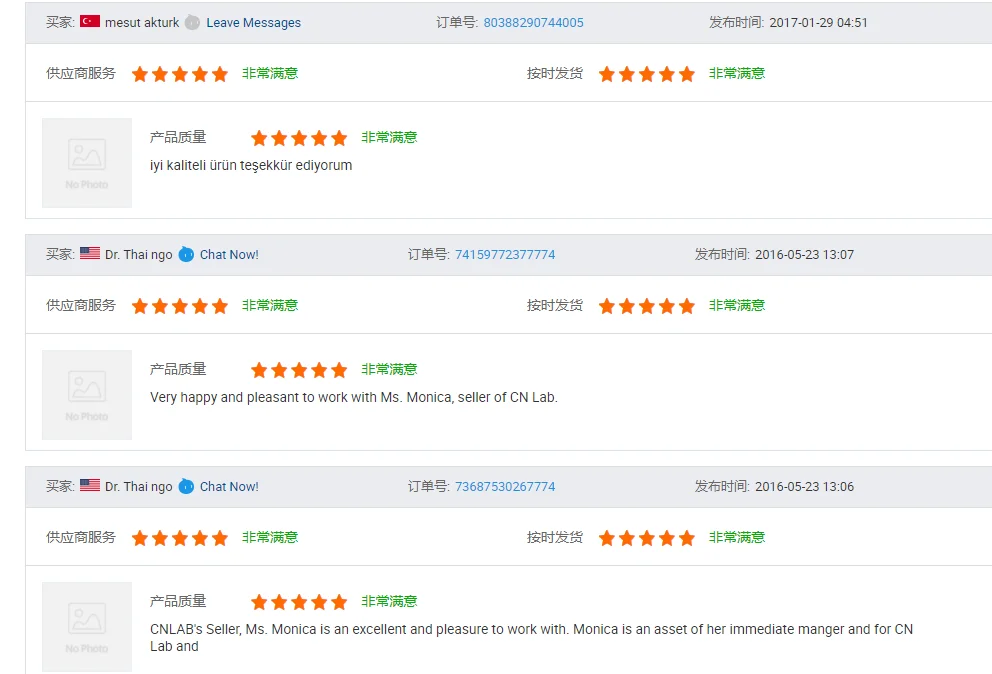Screen dimensions: 992x674
Task: Click the No Photo placeholder beside the 'CNLAB's Seller' review
Action: tap(87, 627)
